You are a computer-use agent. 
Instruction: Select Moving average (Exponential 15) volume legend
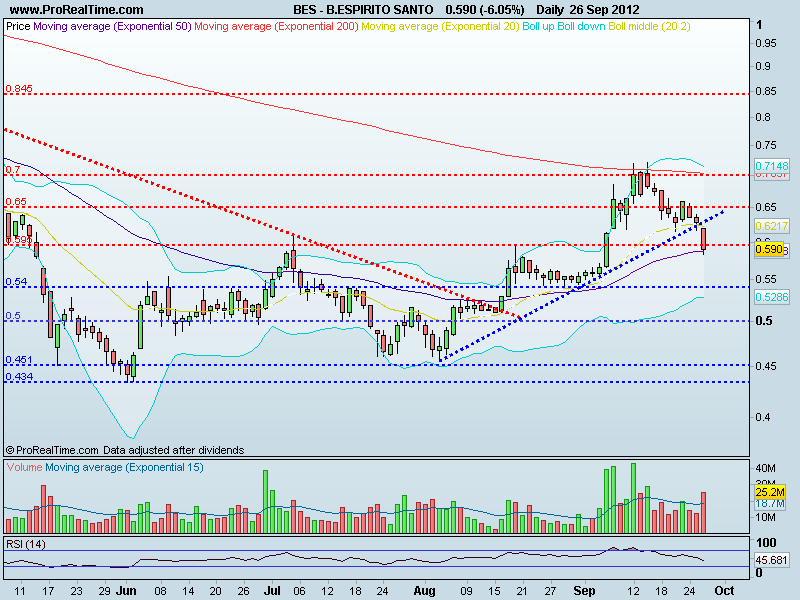tap(124, 467)
